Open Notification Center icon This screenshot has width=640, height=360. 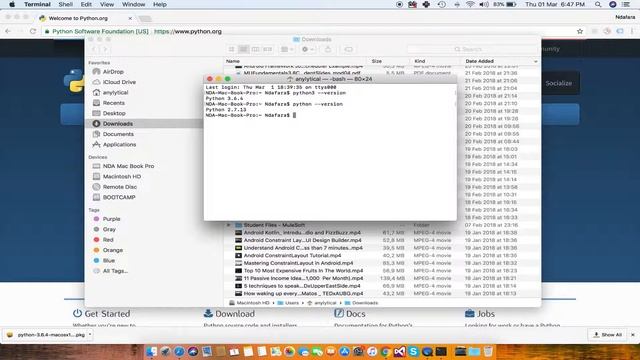[x=626, y=4]
